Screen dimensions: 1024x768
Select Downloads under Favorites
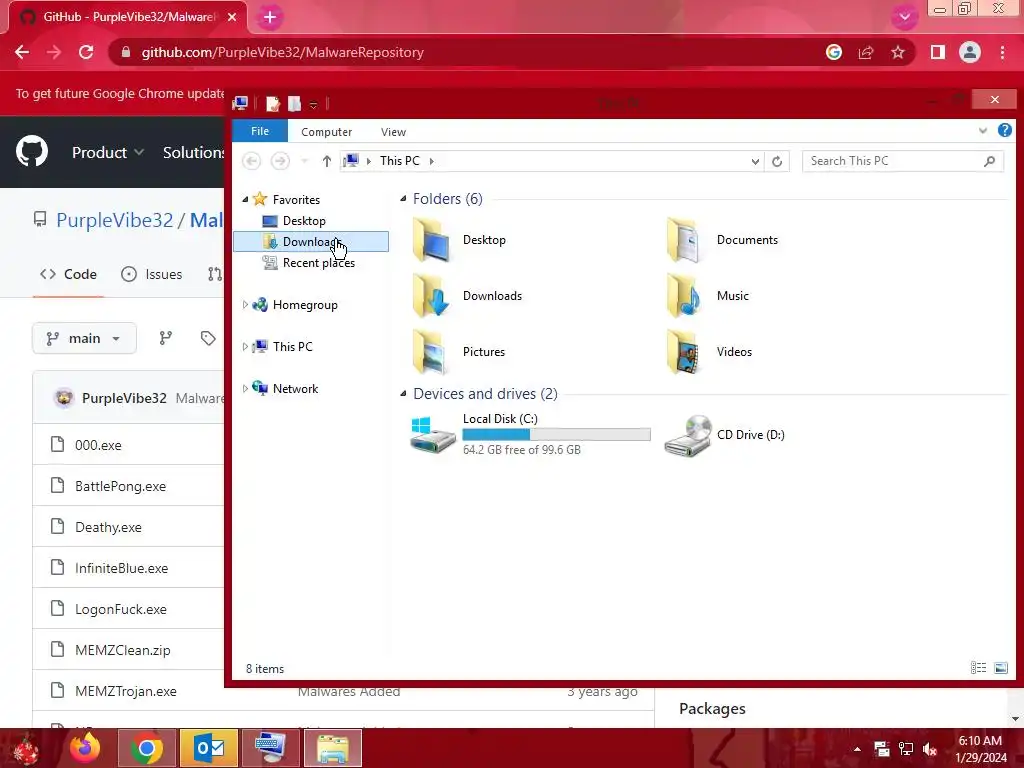tap(311, 242)
